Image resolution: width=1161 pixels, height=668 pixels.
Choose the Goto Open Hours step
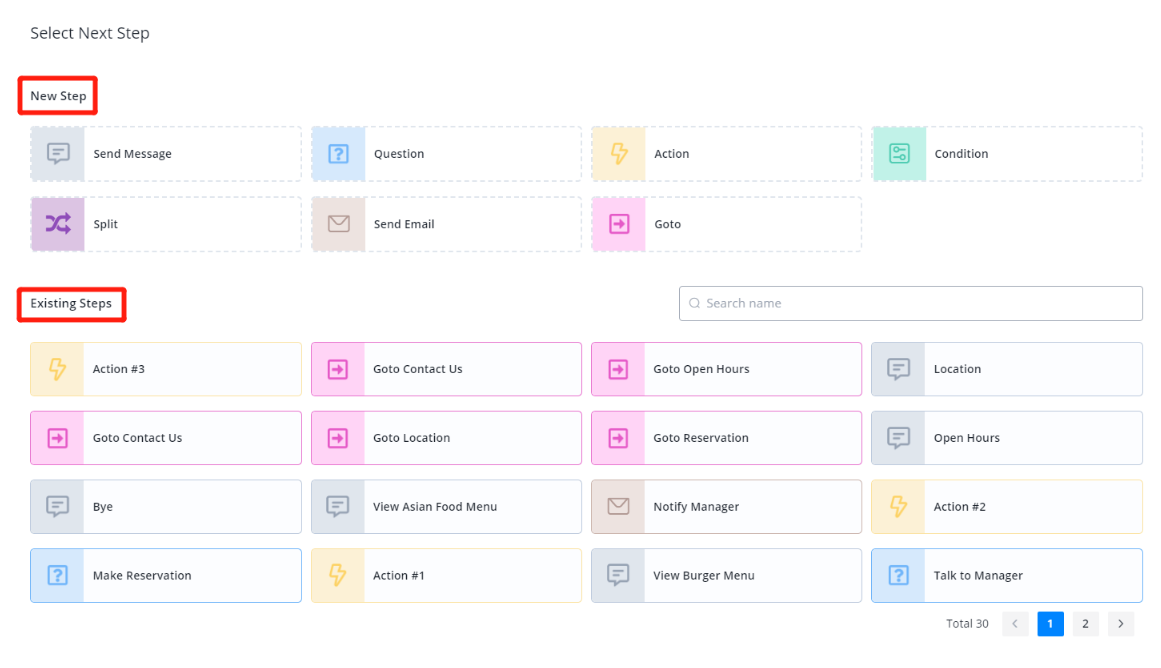[726, 369]
